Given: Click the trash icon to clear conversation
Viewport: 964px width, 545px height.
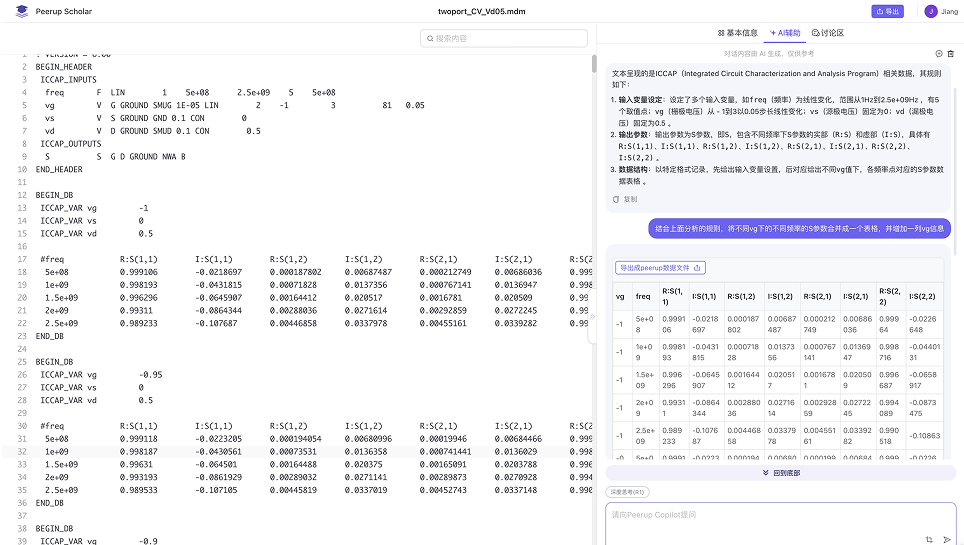Looking at the screenshot, I should tap(950, 54).
